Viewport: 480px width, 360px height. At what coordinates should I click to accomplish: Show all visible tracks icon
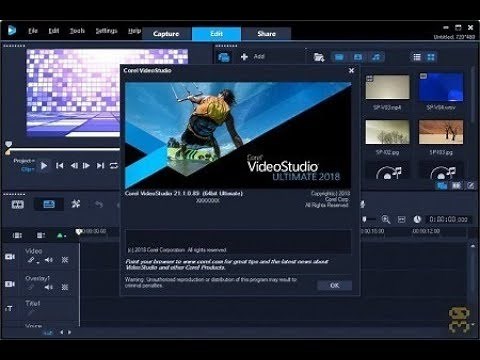17,236
